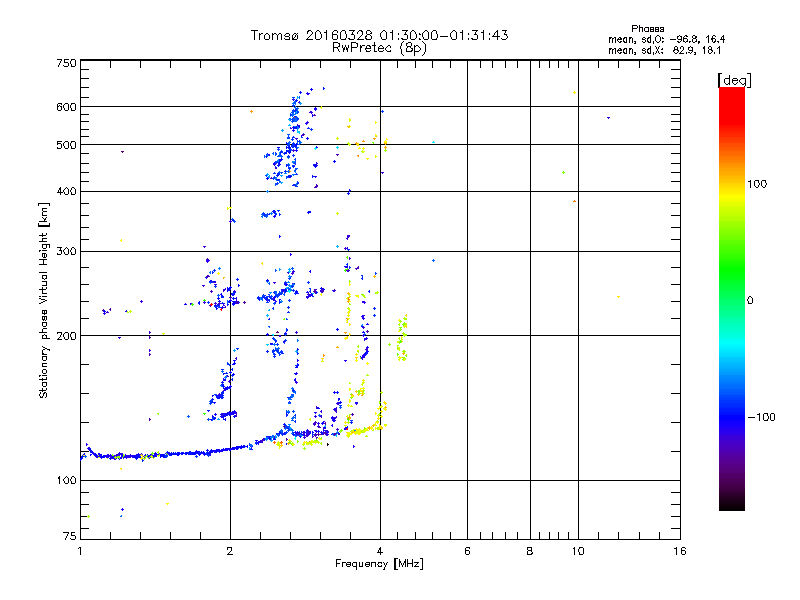Image resolution: width=800 pixels, height=600 pixels.
Task: Click the y-axis tick label "200"
Action: click(x=66, y=336)
